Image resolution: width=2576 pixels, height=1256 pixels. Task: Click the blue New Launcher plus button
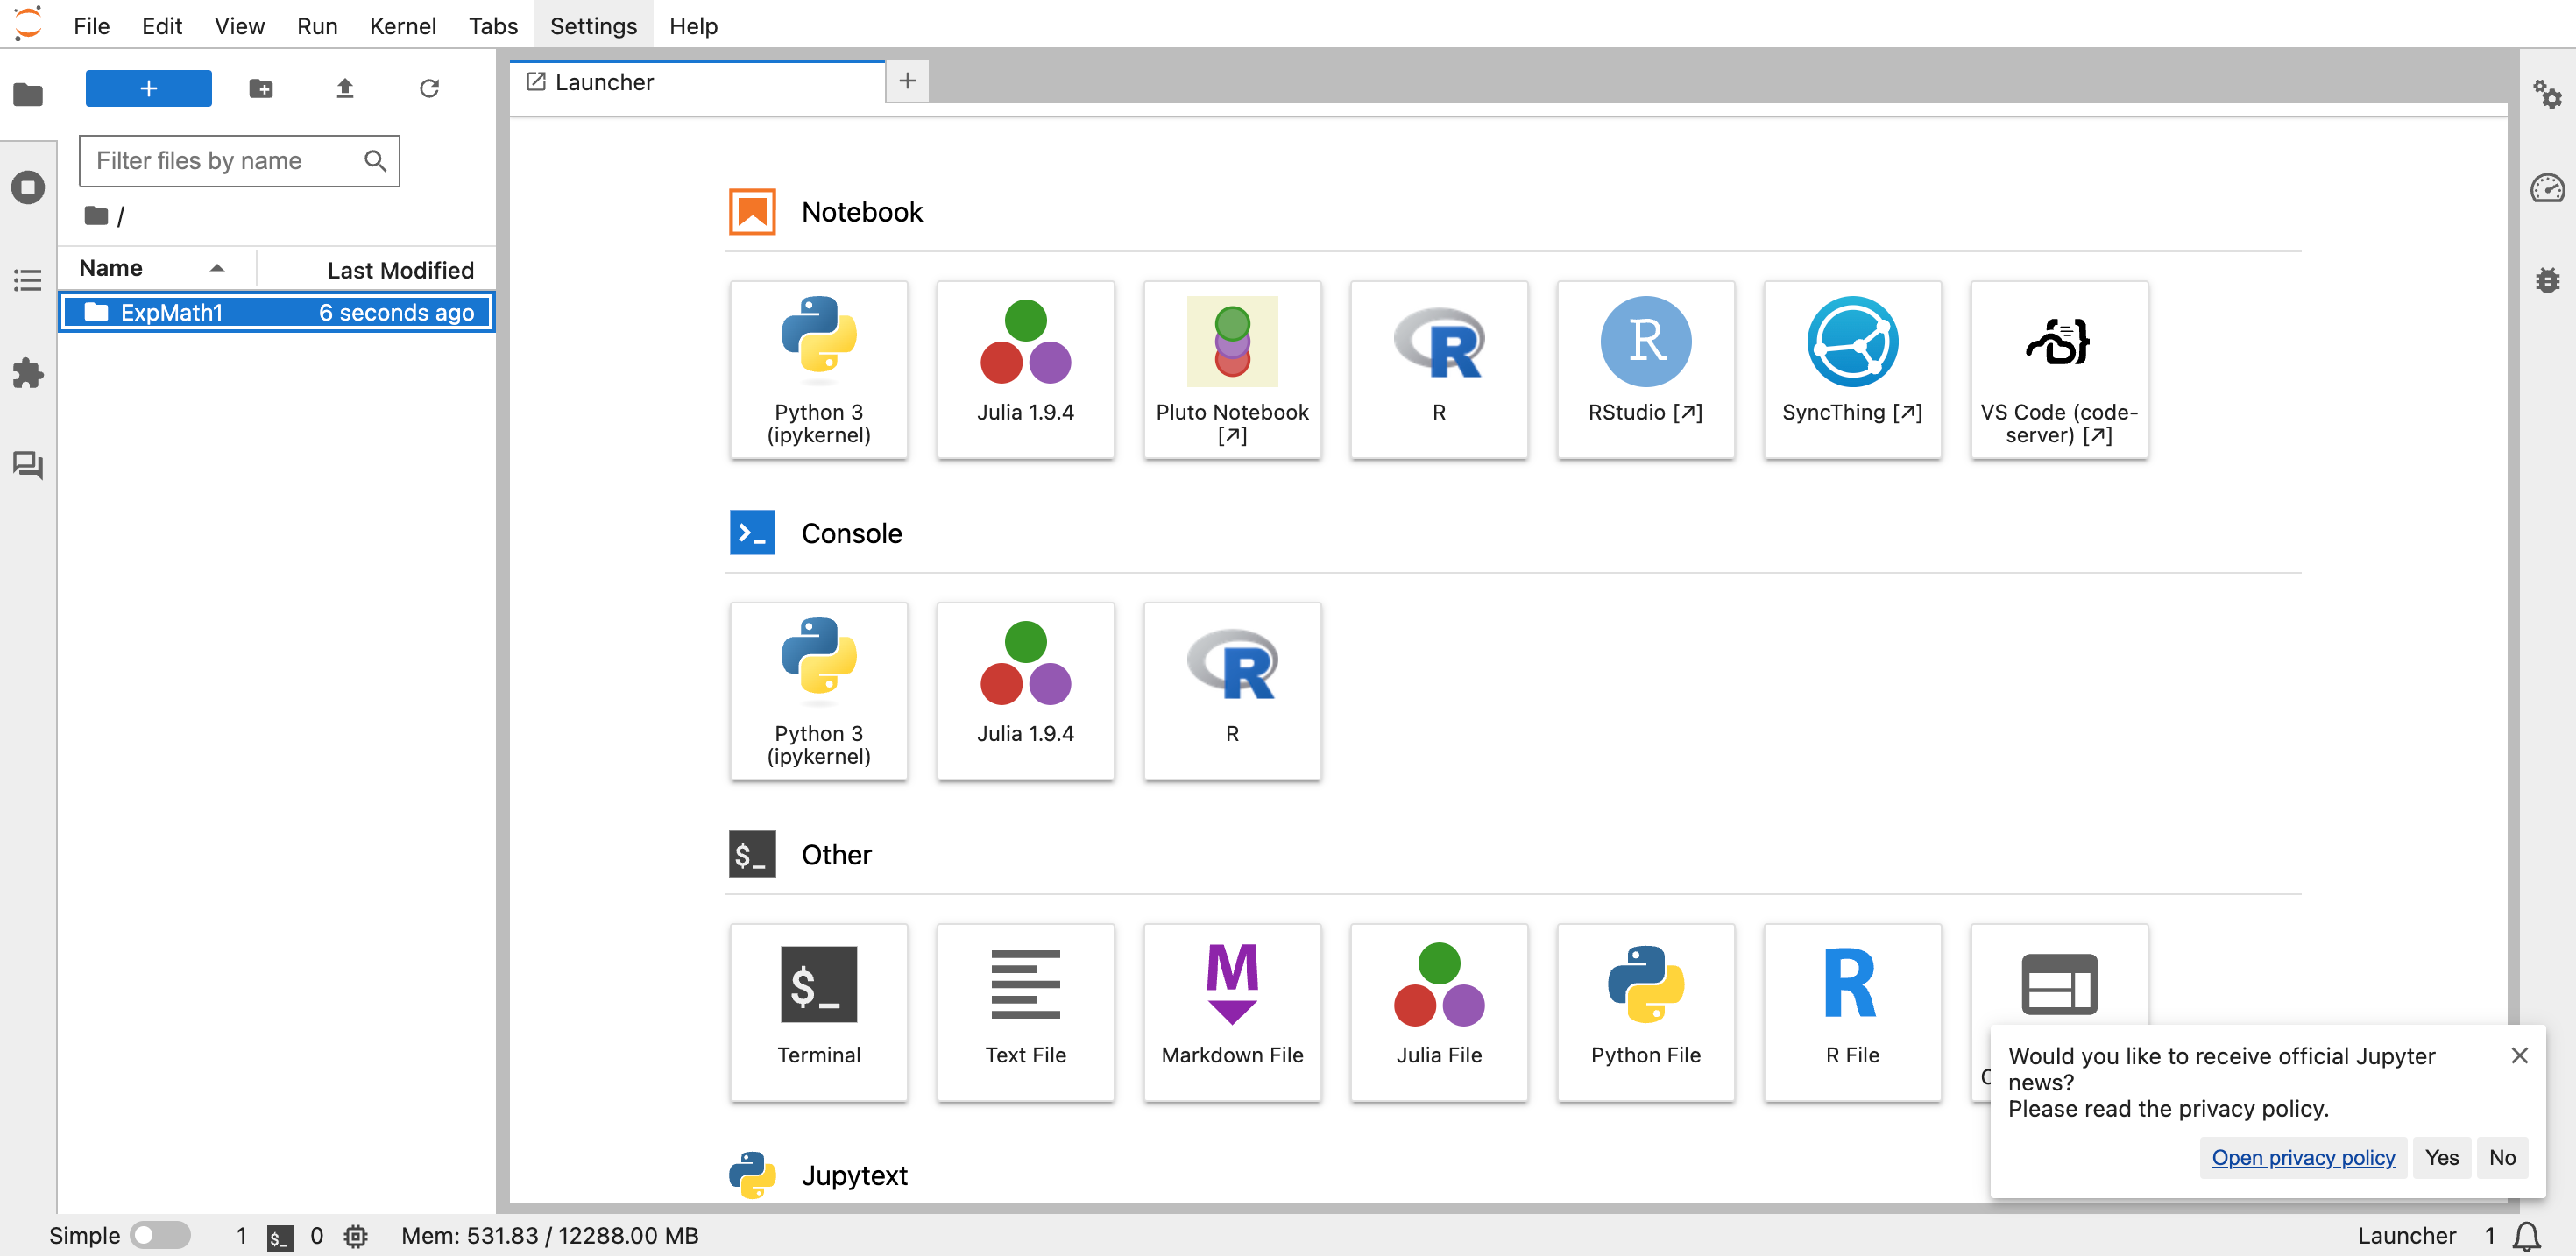(148, 88)
